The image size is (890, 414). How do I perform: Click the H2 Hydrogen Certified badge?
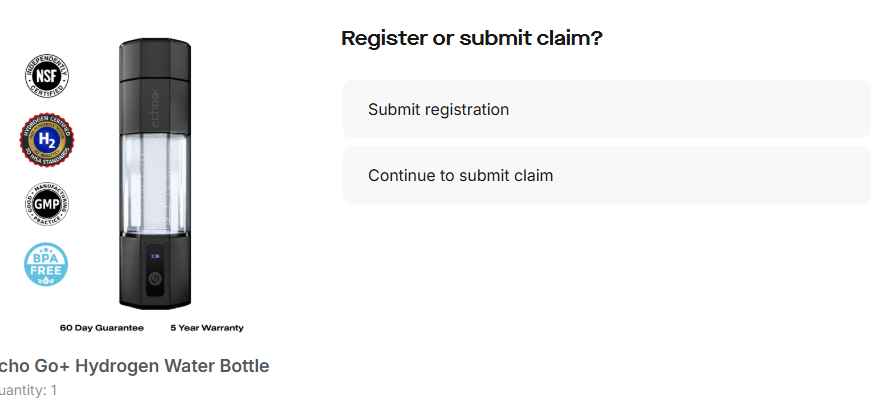click(47, 140)
